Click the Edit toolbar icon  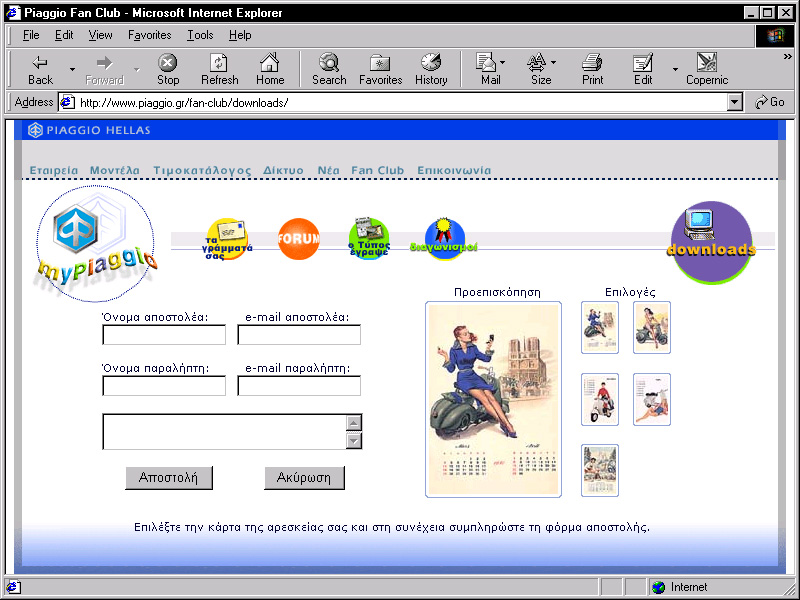(x=643, y=69)
